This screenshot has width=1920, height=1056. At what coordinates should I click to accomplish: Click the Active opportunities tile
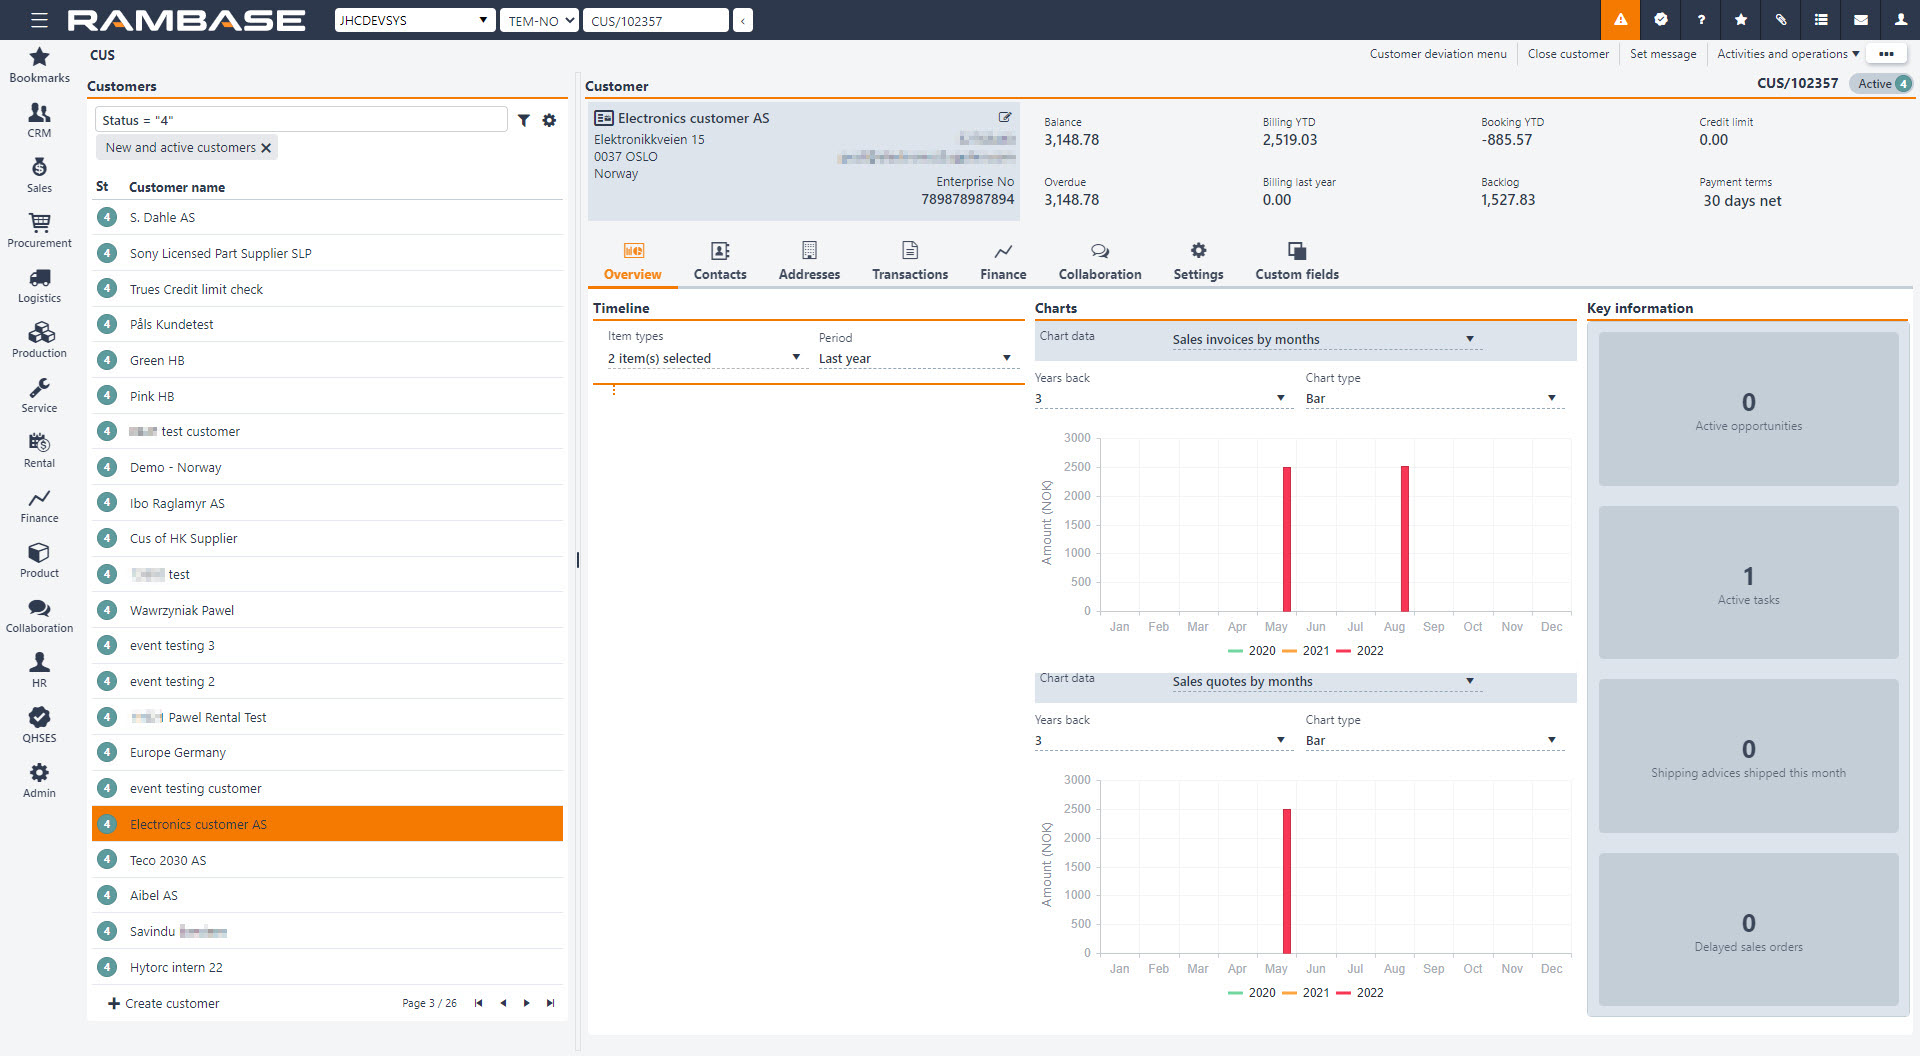[x=1748, y=409]
